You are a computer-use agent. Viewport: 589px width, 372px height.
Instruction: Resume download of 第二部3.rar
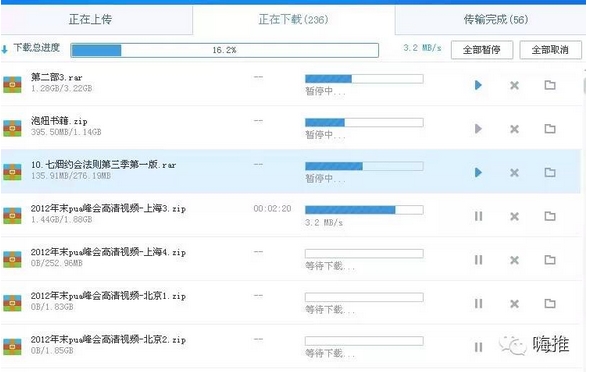tap(478, 85)
